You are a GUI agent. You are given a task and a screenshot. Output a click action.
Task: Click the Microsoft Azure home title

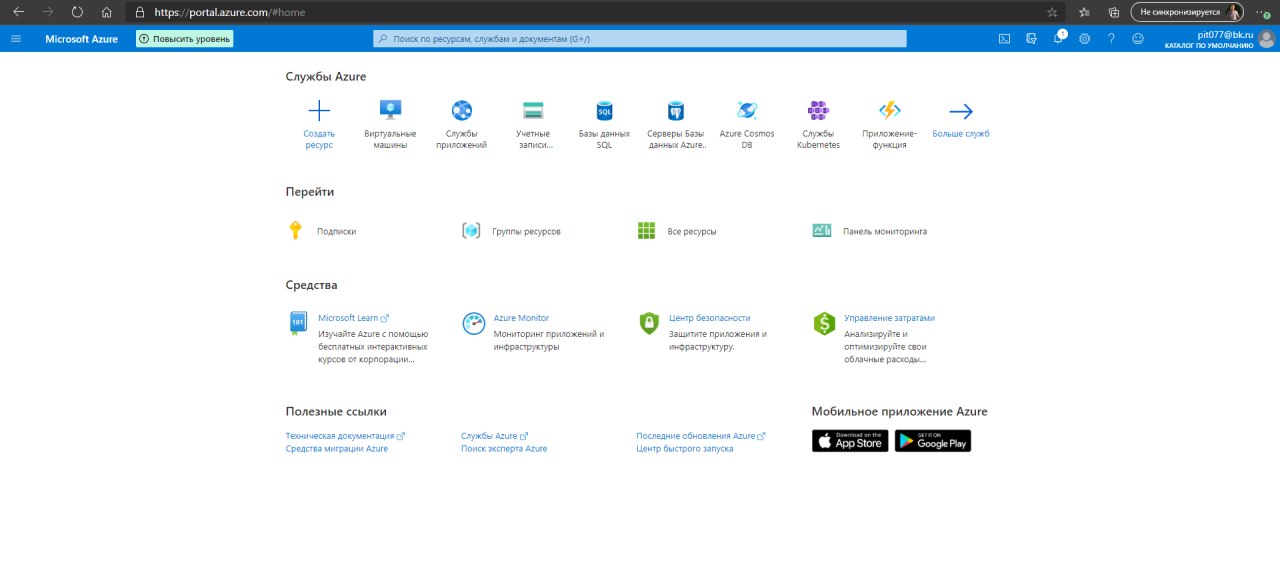coord(81,39)
